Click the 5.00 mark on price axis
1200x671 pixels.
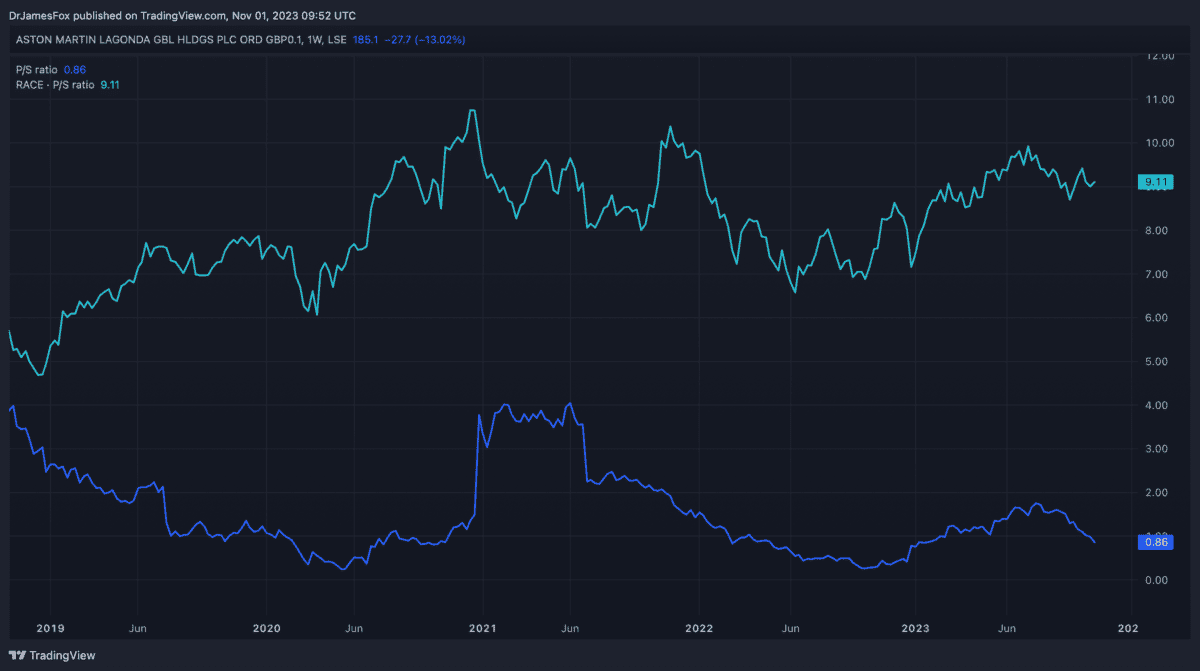tap(1159, 361)
